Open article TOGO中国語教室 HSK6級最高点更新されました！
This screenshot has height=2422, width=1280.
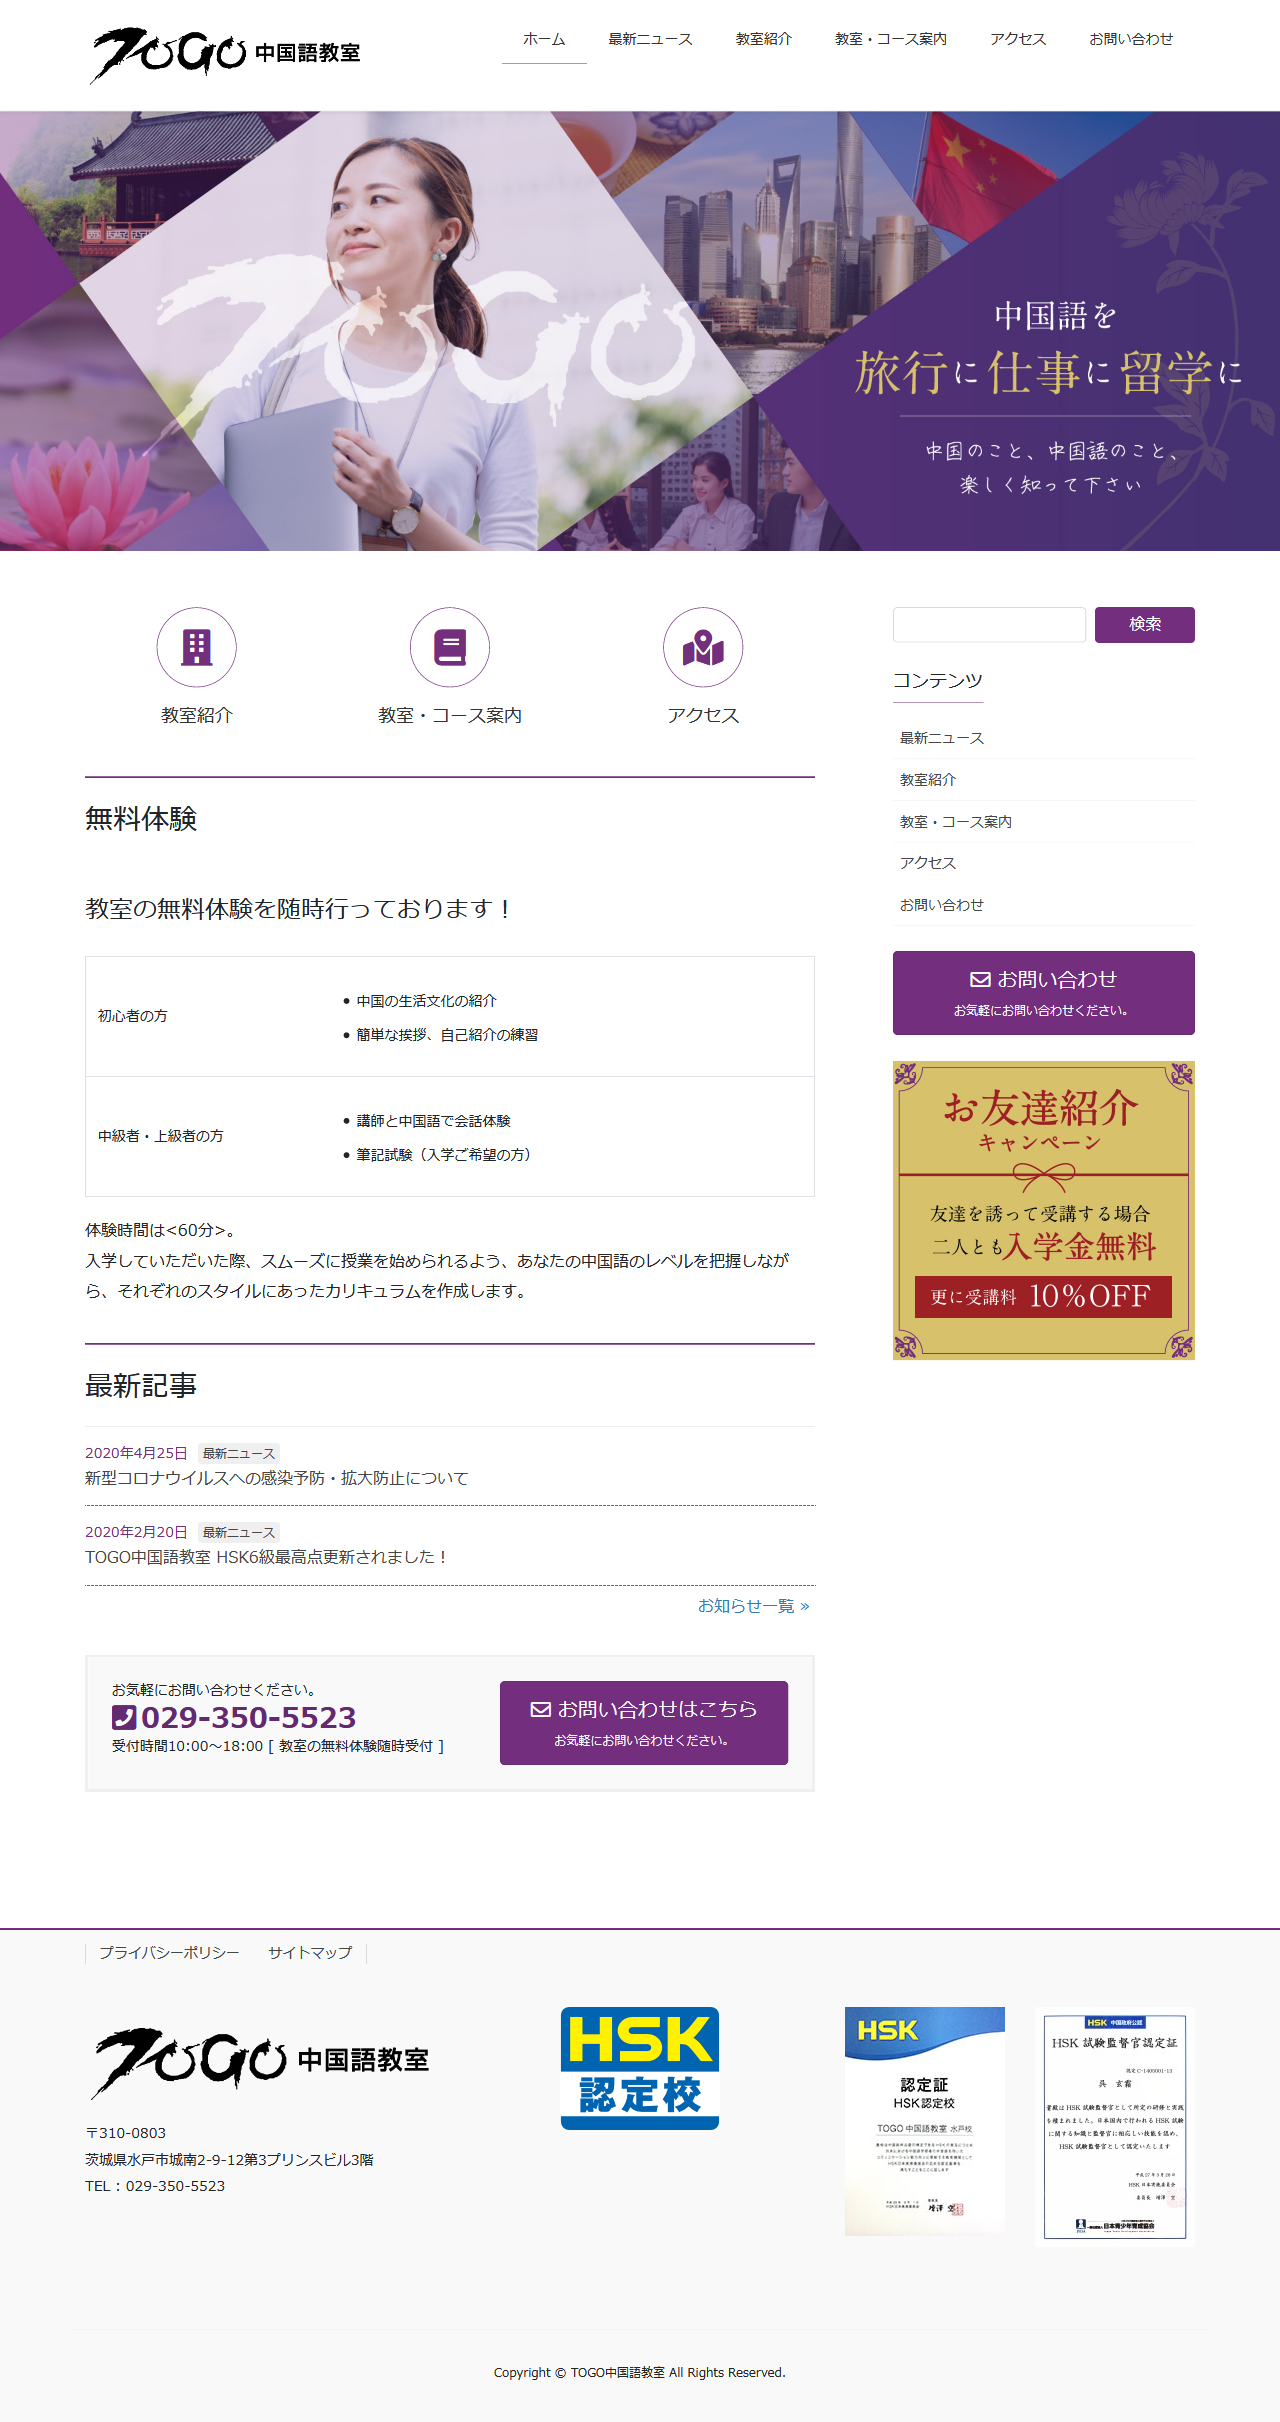tap(266, 1557)
